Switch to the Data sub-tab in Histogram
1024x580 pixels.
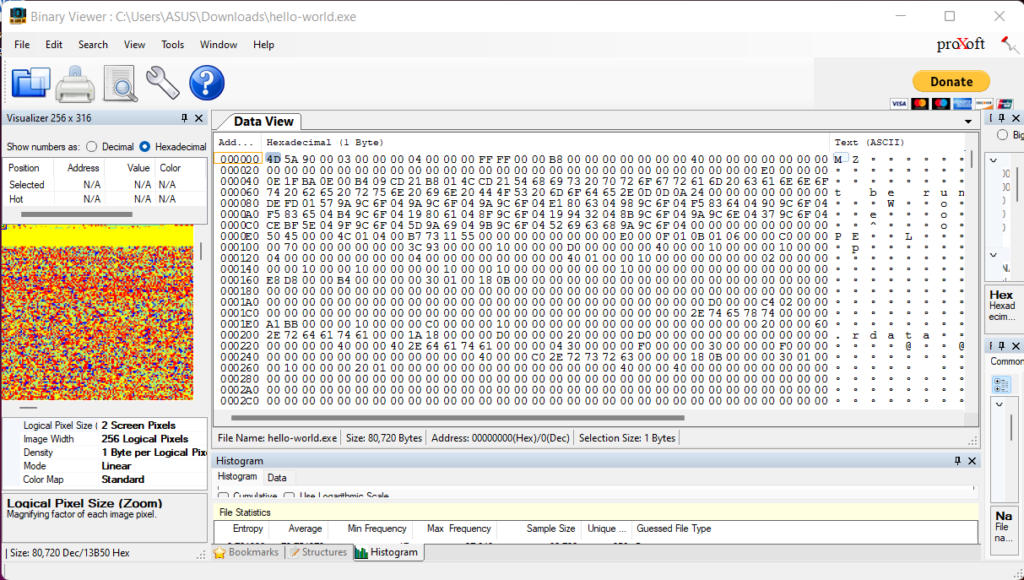click(277, 477)
